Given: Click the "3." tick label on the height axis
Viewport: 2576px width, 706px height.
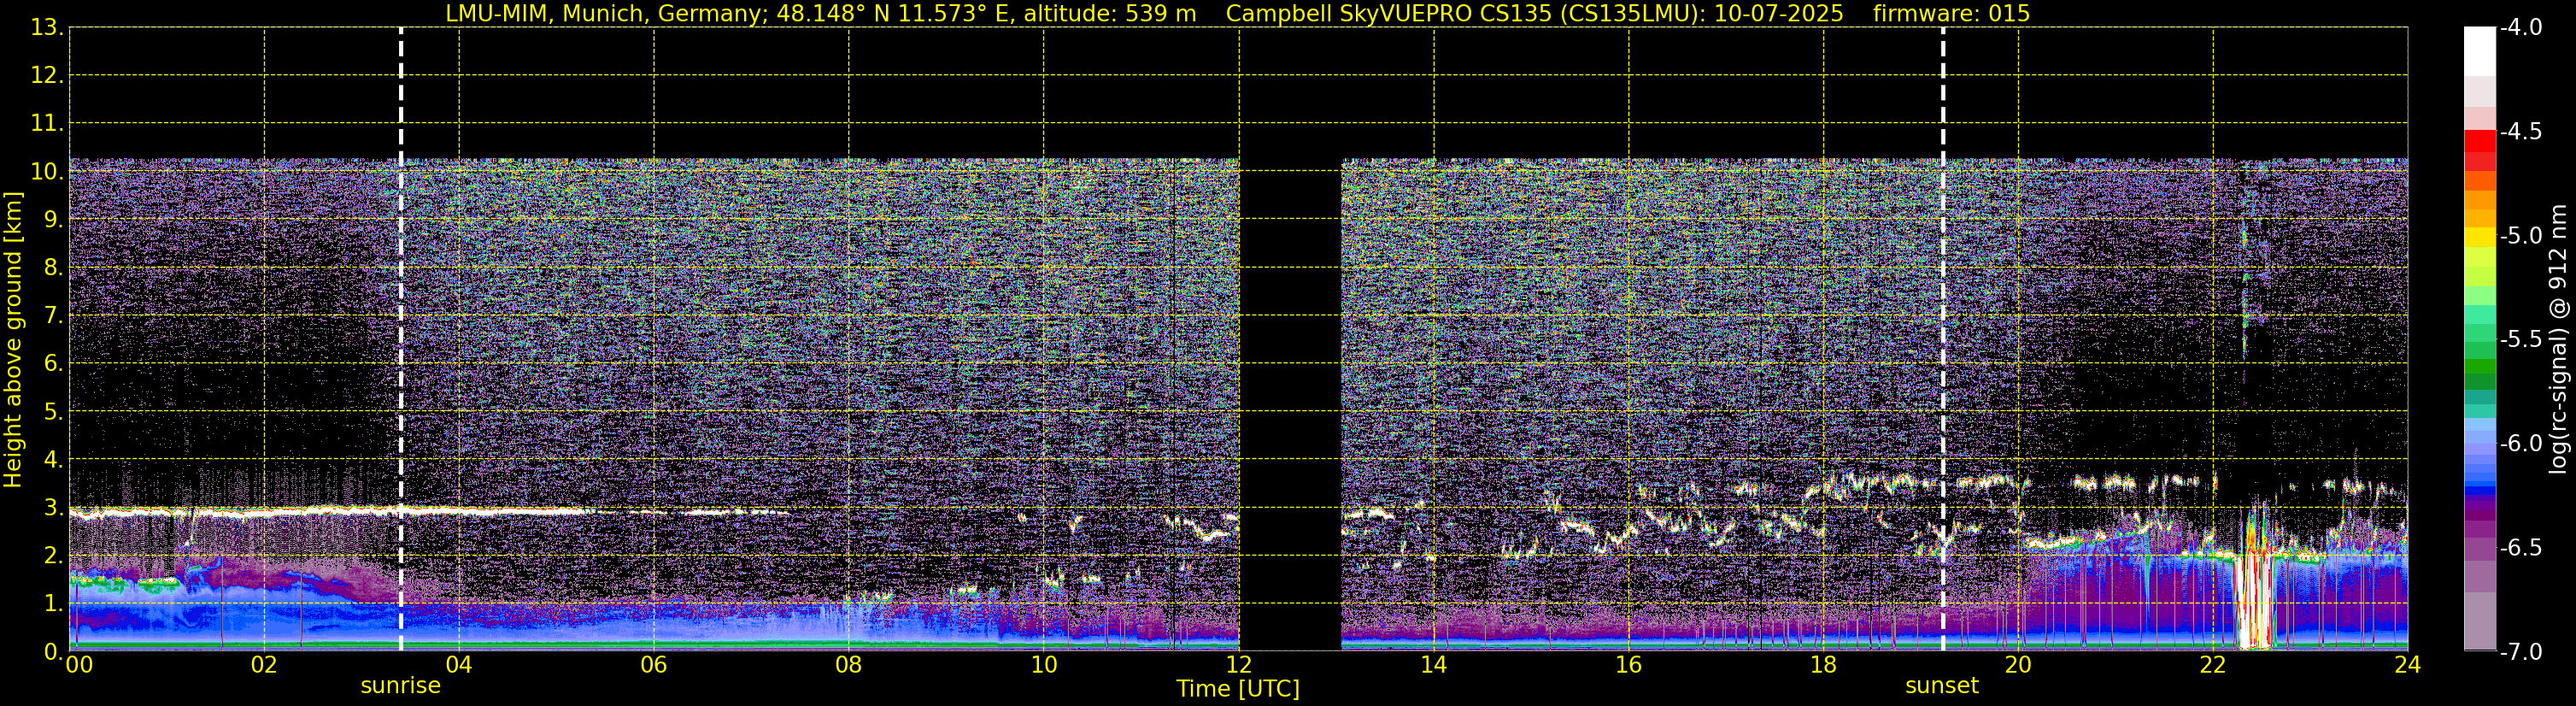Looking at the screenshot, I should coord(54,508).
